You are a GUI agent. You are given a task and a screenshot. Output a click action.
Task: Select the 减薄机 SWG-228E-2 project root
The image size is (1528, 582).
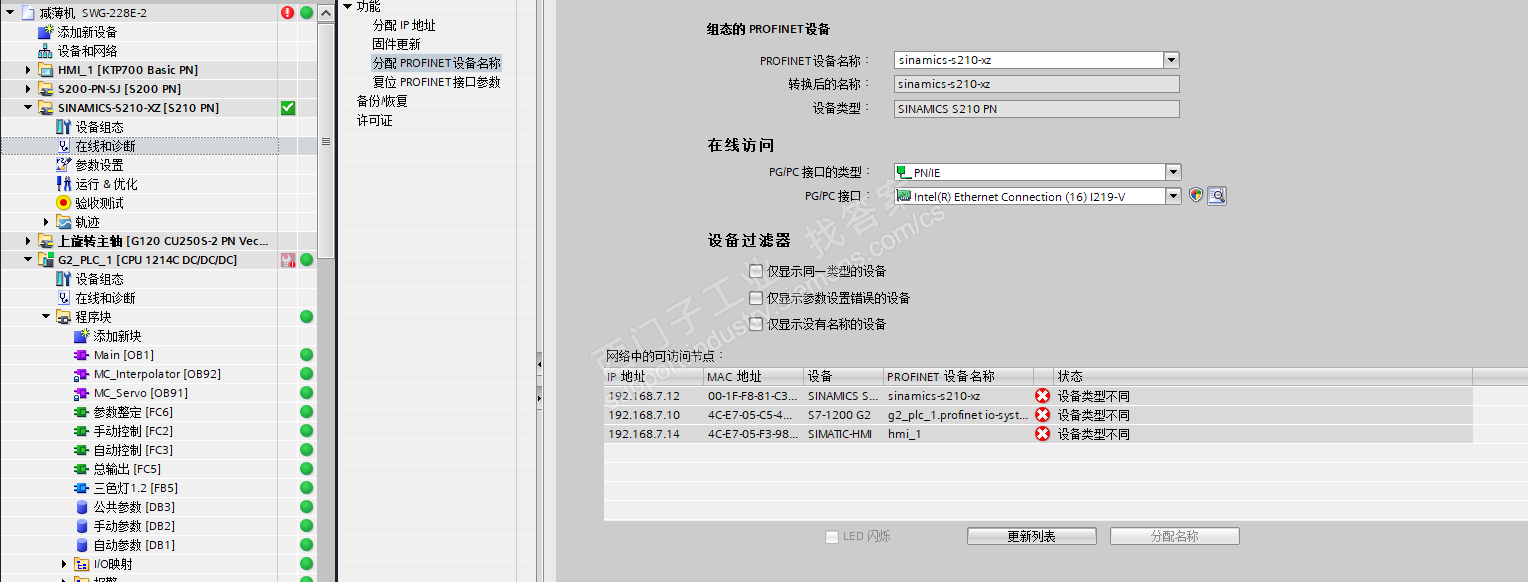(x=92, y=13)
